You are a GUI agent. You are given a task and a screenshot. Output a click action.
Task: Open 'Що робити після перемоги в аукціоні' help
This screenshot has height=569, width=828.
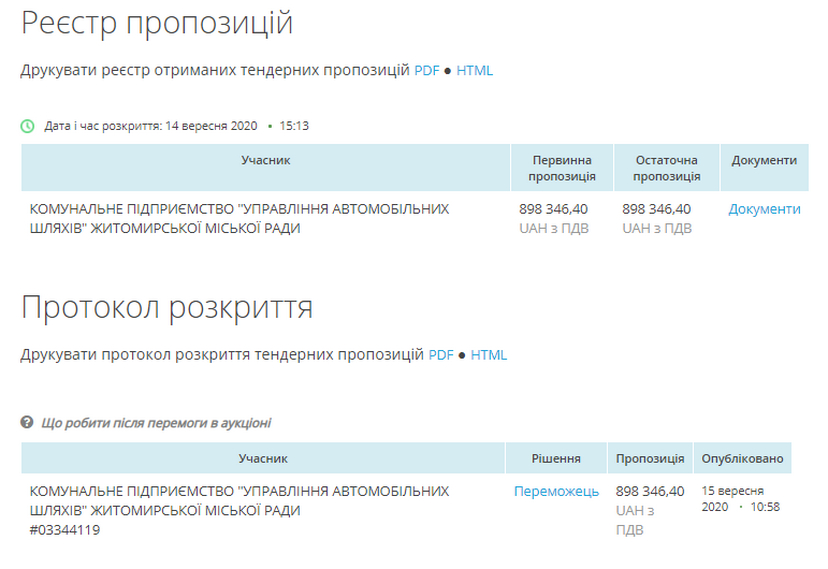pyautogui.click(x=156, y=423)
